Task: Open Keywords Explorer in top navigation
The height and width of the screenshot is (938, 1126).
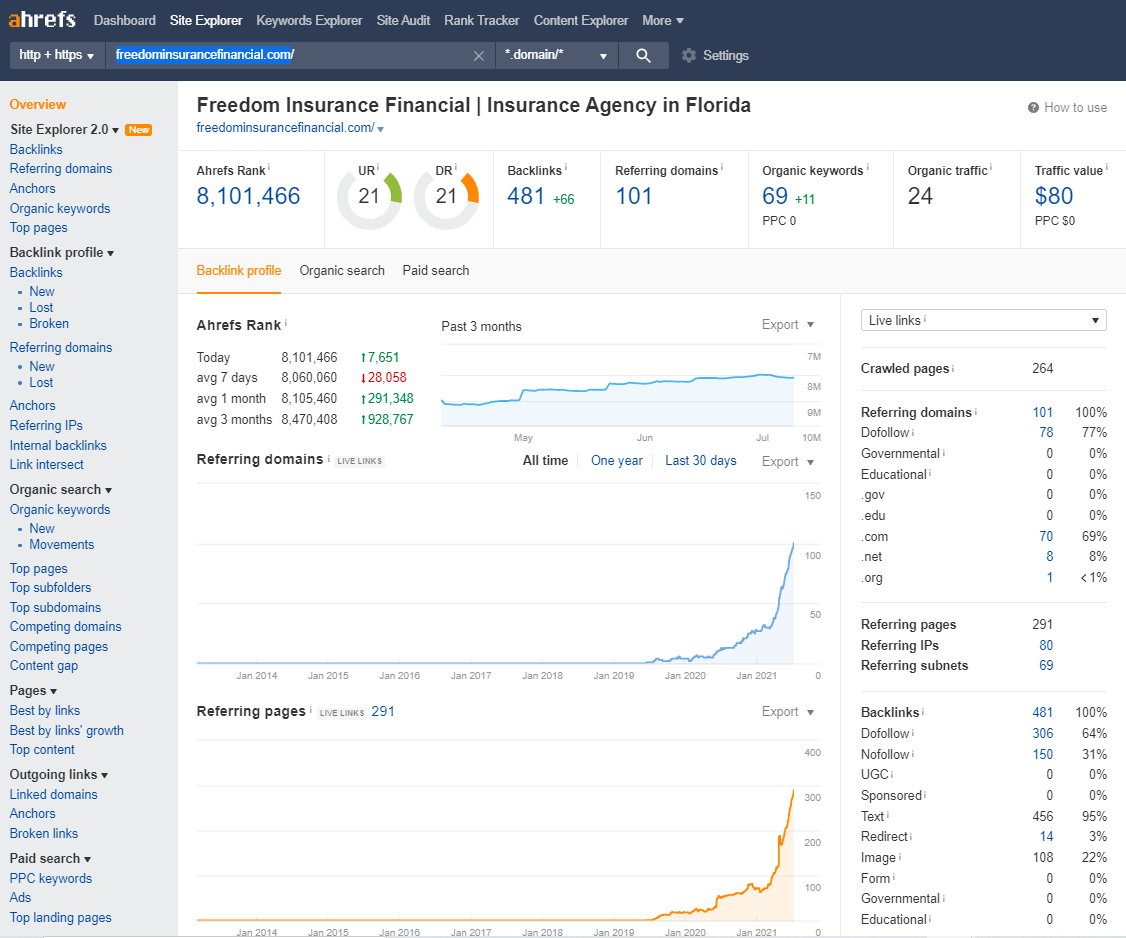Action: click(310, 21)
